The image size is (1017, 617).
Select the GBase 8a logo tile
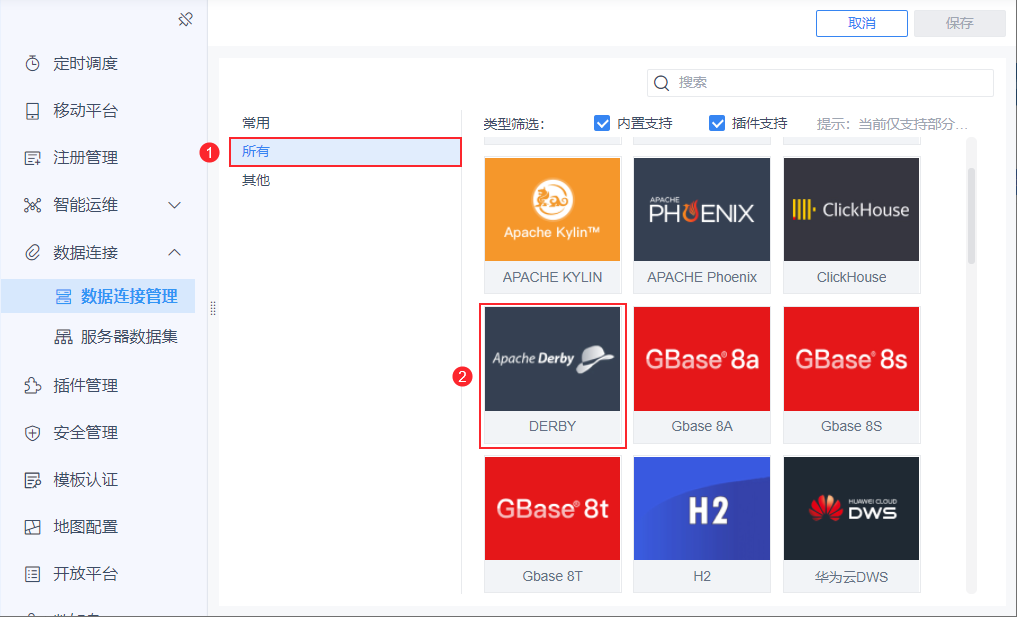click(x=702, y=359)
